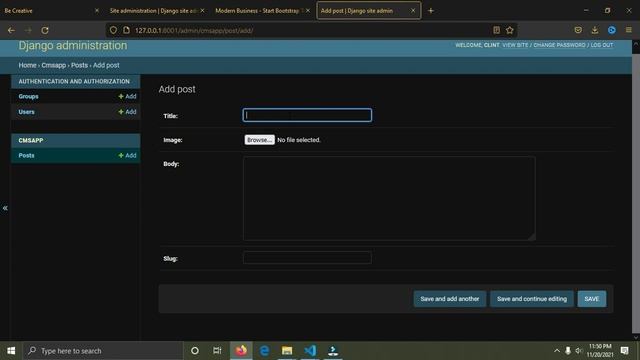
Task: Close the Add post browser tab
Action: (413, 11)
